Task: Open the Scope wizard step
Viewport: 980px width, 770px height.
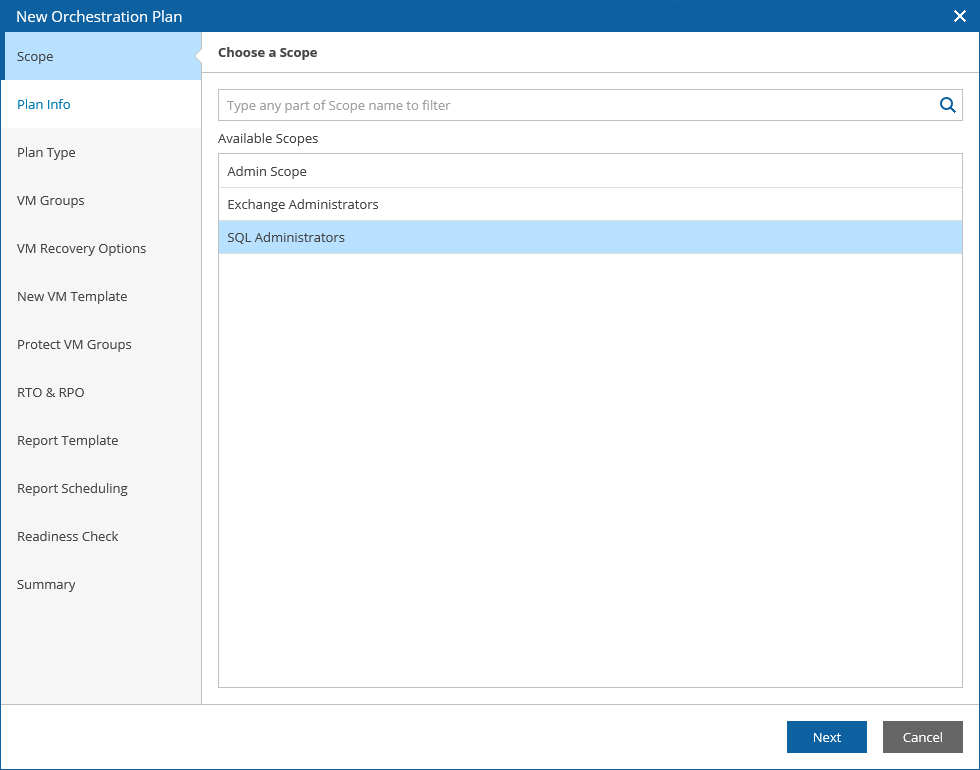Action: (x=36, y=56)
